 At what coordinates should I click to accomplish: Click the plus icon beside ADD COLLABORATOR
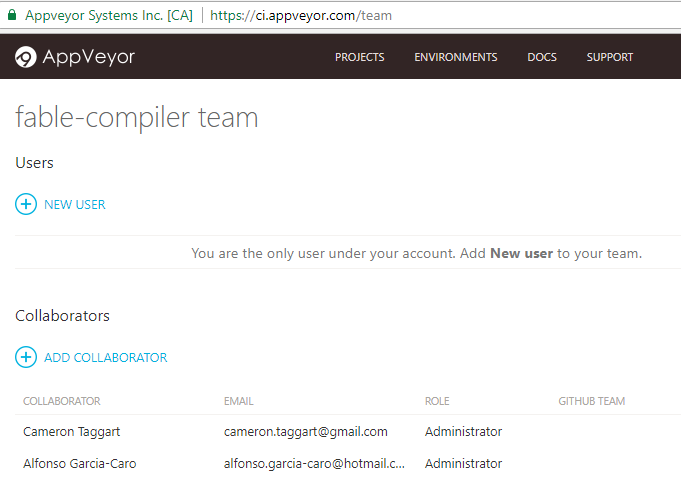coord(26,357)
